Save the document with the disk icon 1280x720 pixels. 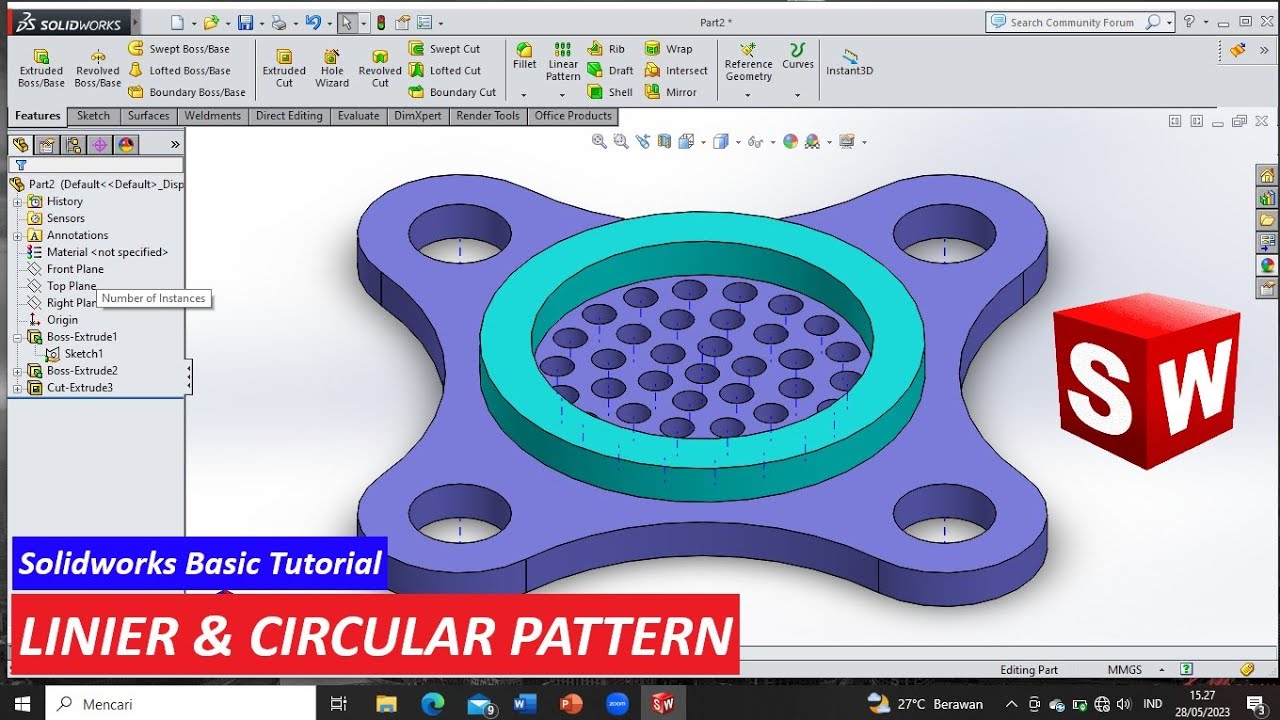pyautogui.click(x=245, y=22)
